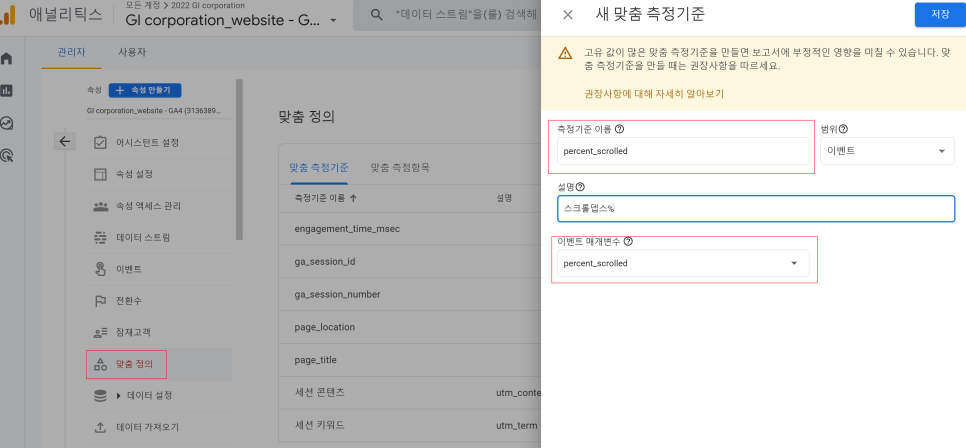Click the 저장 button
Viewport: 966px width, 448px height.
tap(940, 15)
